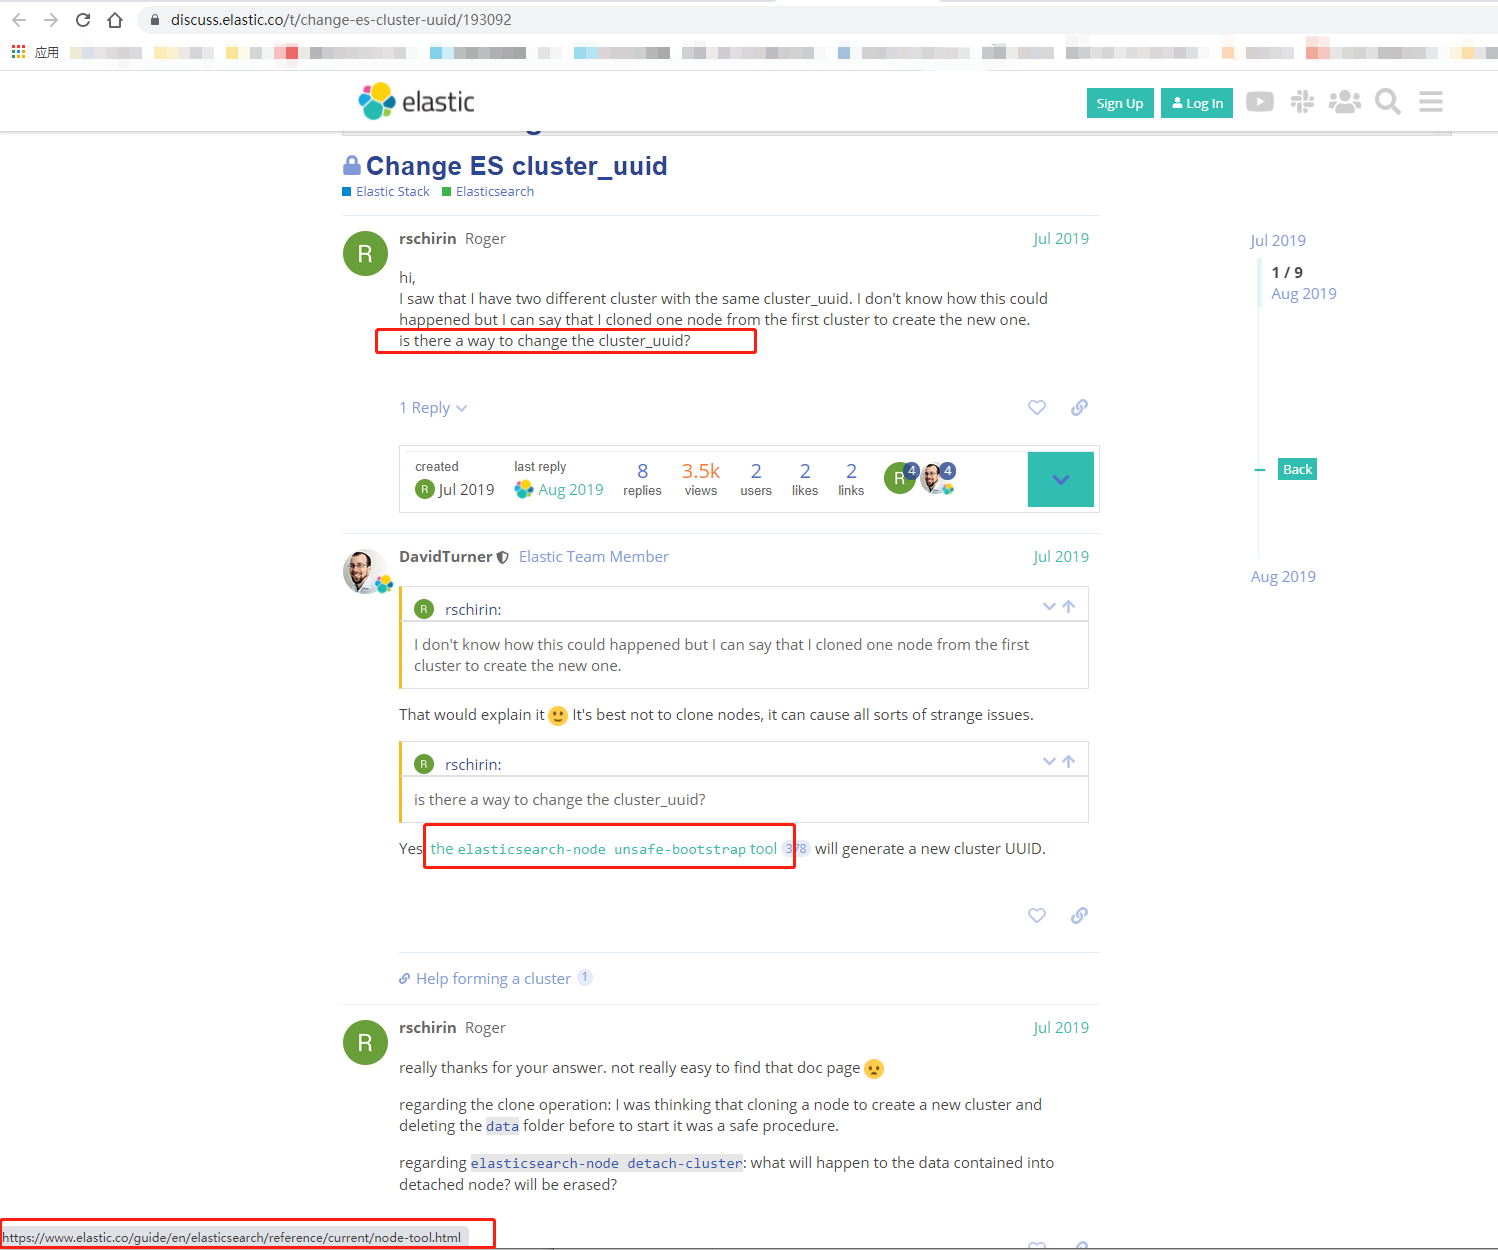1498x1250 pixels.
Task: Click the 378 link click counter badge
Action: click(797, 849)
